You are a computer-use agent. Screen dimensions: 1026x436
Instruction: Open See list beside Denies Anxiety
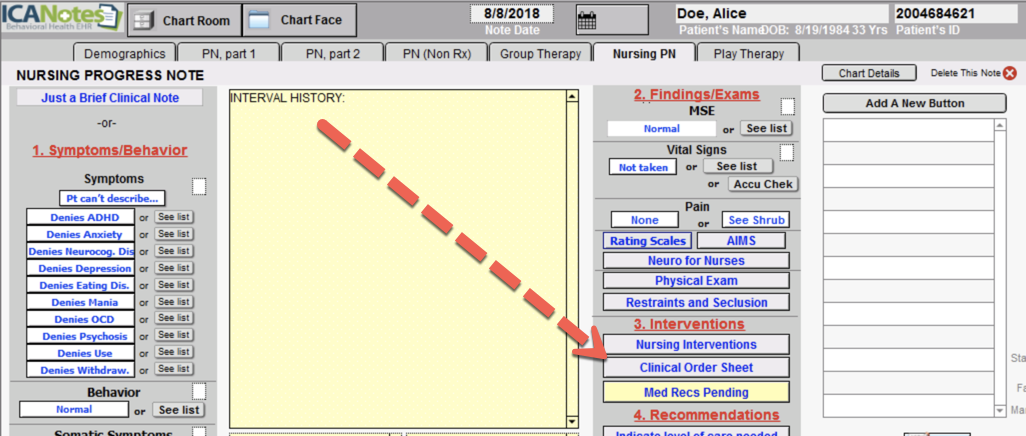(175, 234)
